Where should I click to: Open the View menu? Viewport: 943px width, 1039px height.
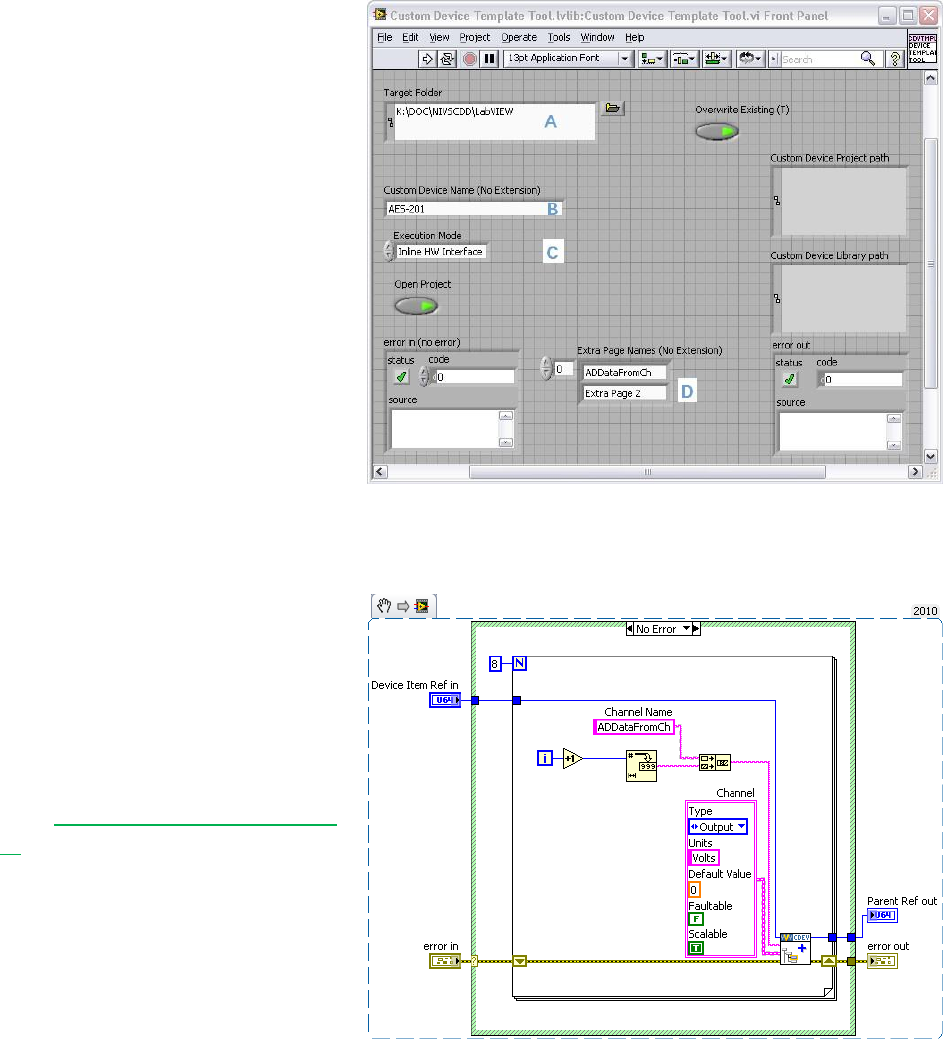pyautogui.click(x=439, y=37)
